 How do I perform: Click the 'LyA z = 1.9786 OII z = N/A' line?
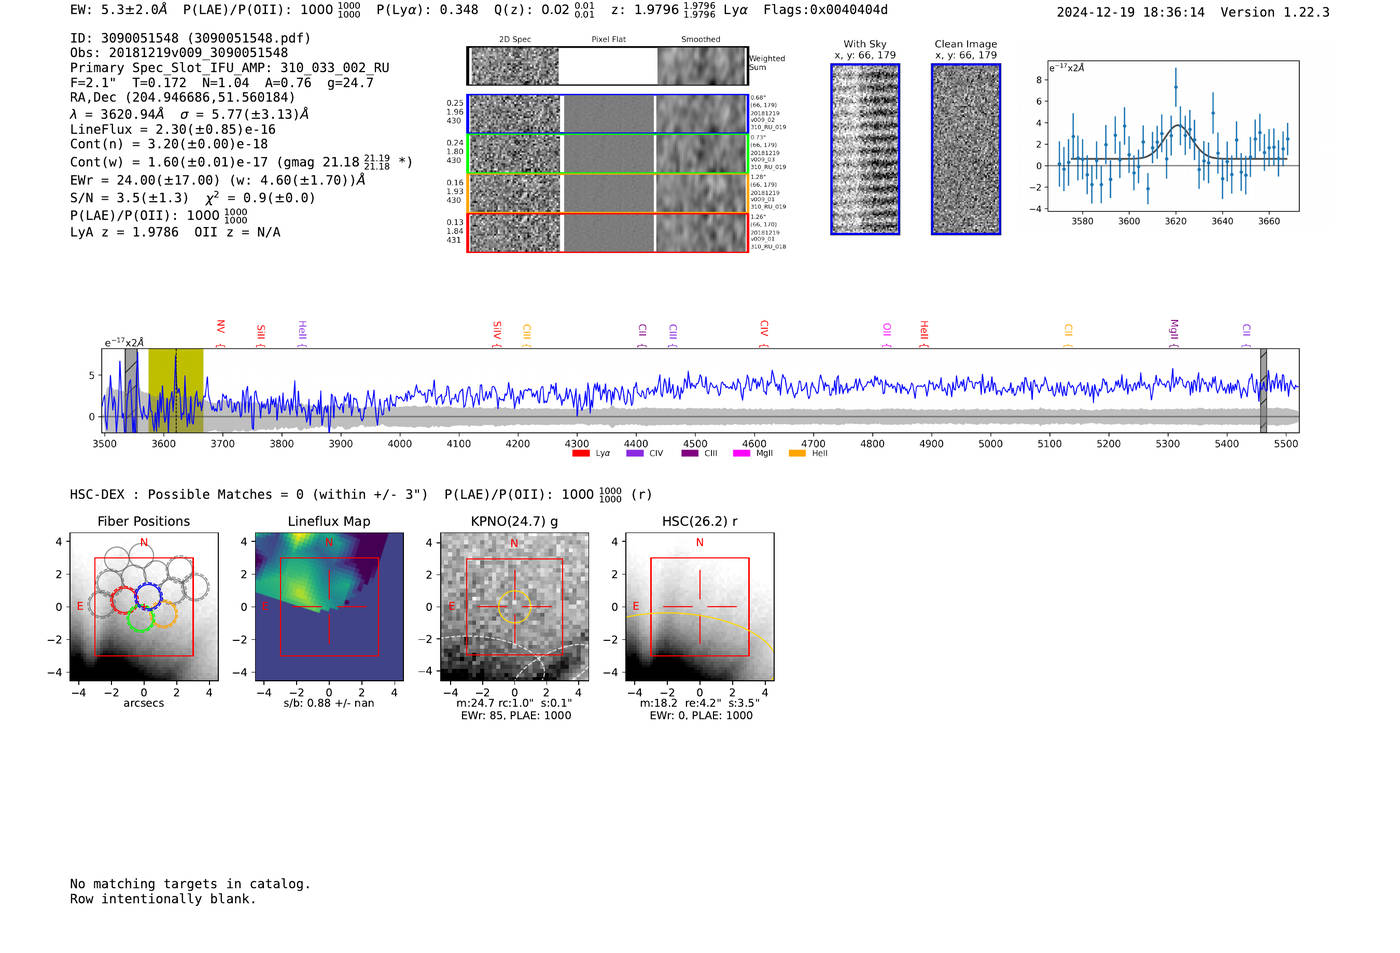pos(175,232)
